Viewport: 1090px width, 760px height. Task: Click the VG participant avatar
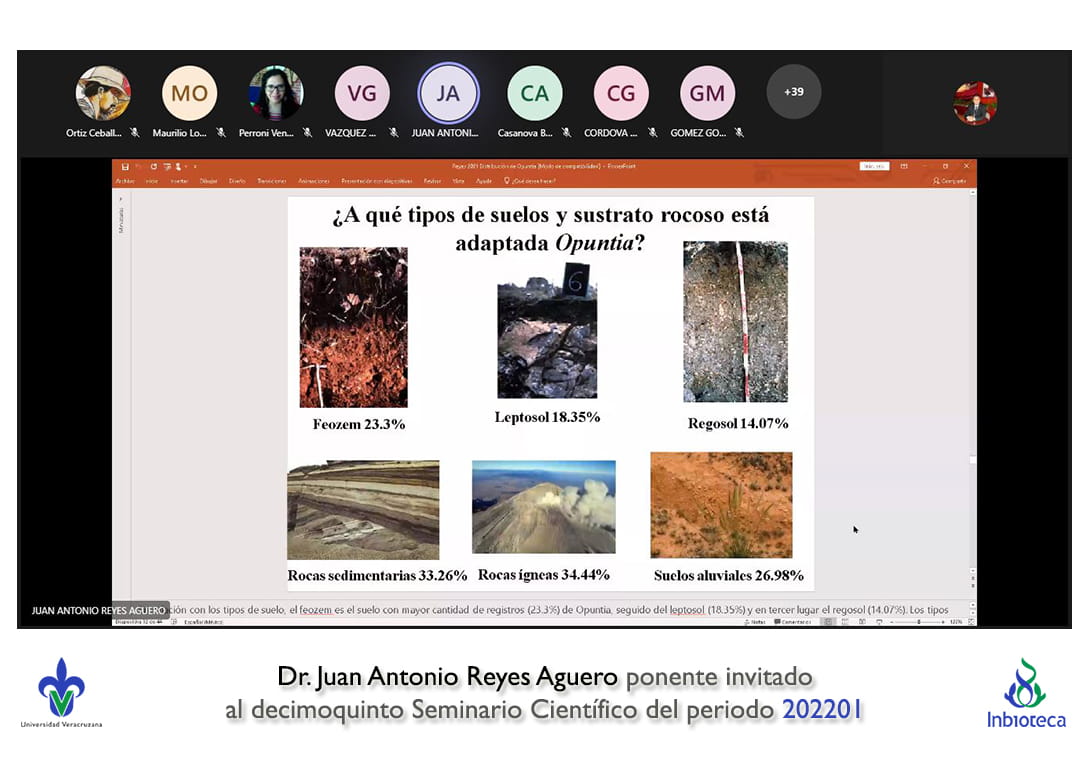pos(362,93)
